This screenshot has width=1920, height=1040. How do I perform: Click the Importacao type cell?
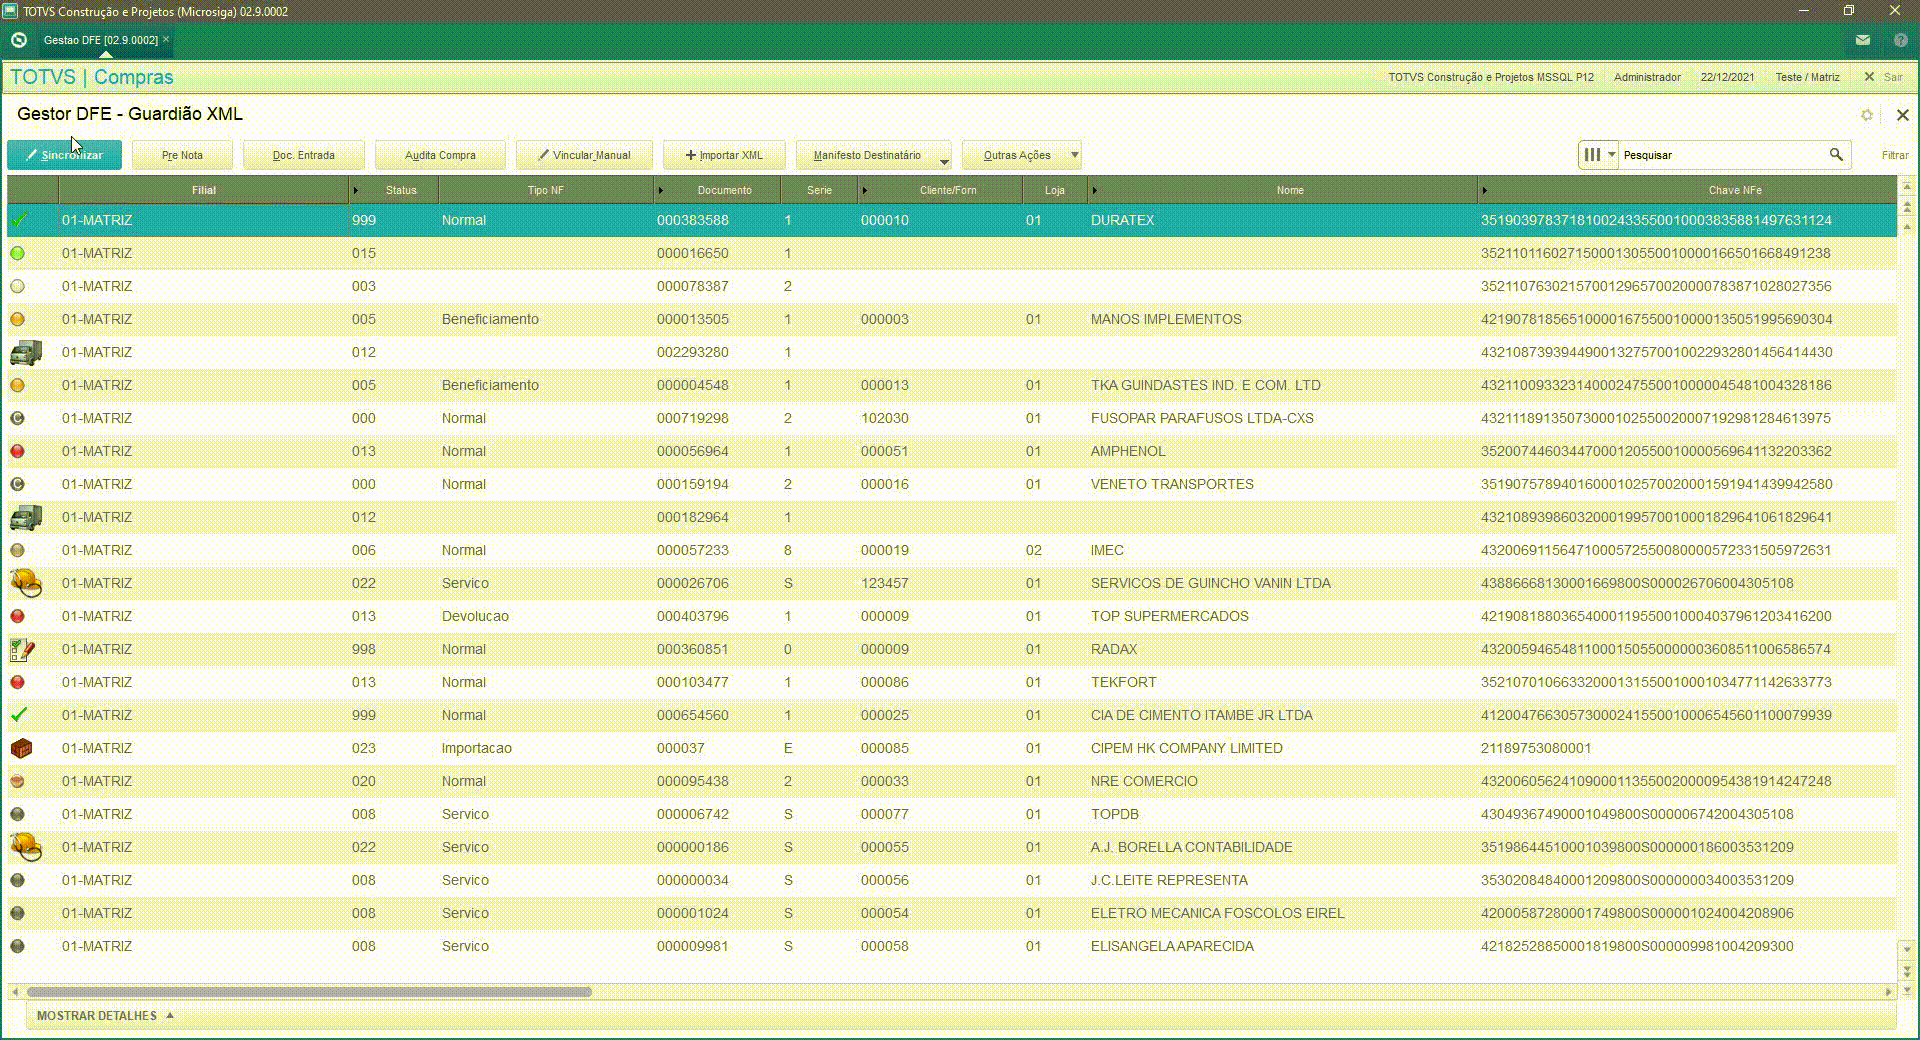pos(476,748)
